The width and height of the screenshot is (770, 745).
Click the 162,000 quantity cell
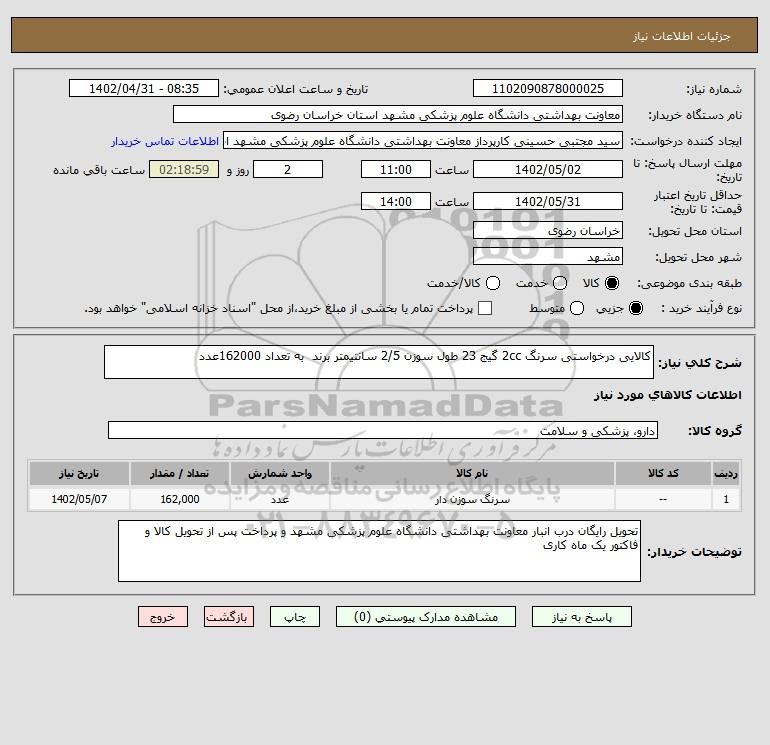click(180, 499)
